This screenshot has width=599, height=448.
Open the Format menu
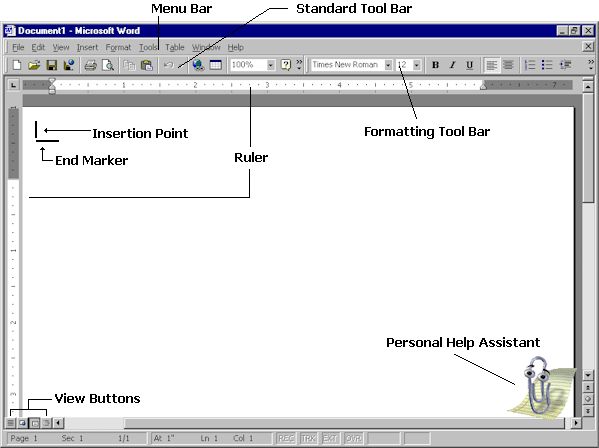[118, 47]
